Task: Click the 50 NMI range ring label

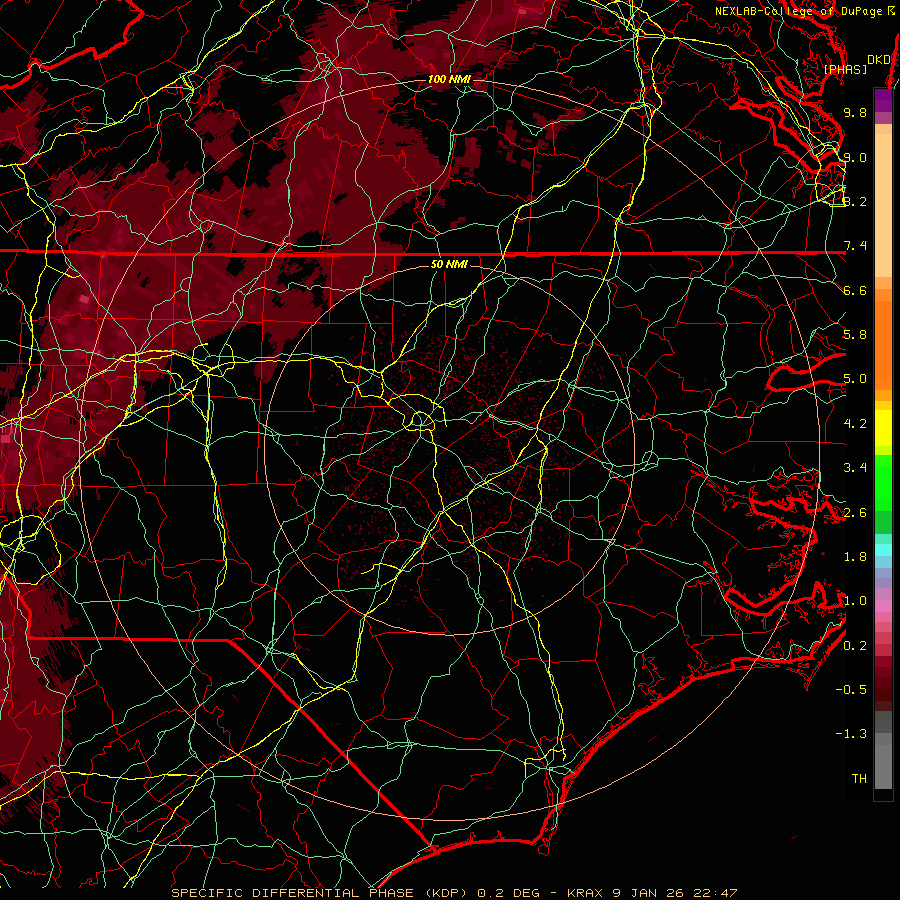Action: point(449,265)
